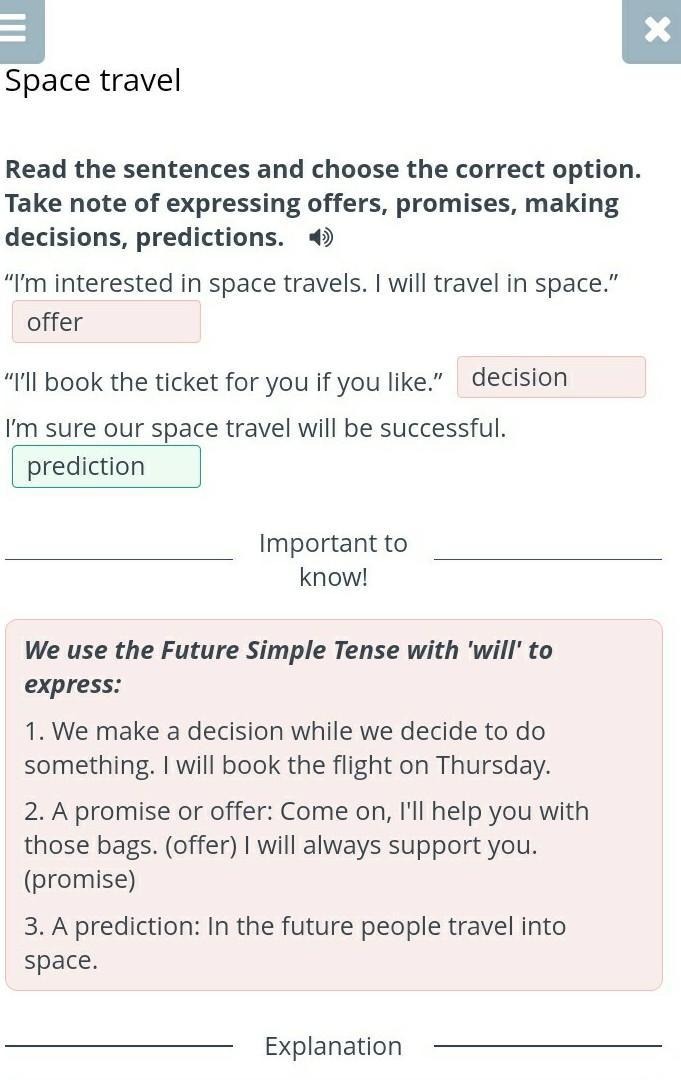The image size is (681, 1080).
Task: Click the sentence "I'll book the ticket"
Action: pos(224,382)
